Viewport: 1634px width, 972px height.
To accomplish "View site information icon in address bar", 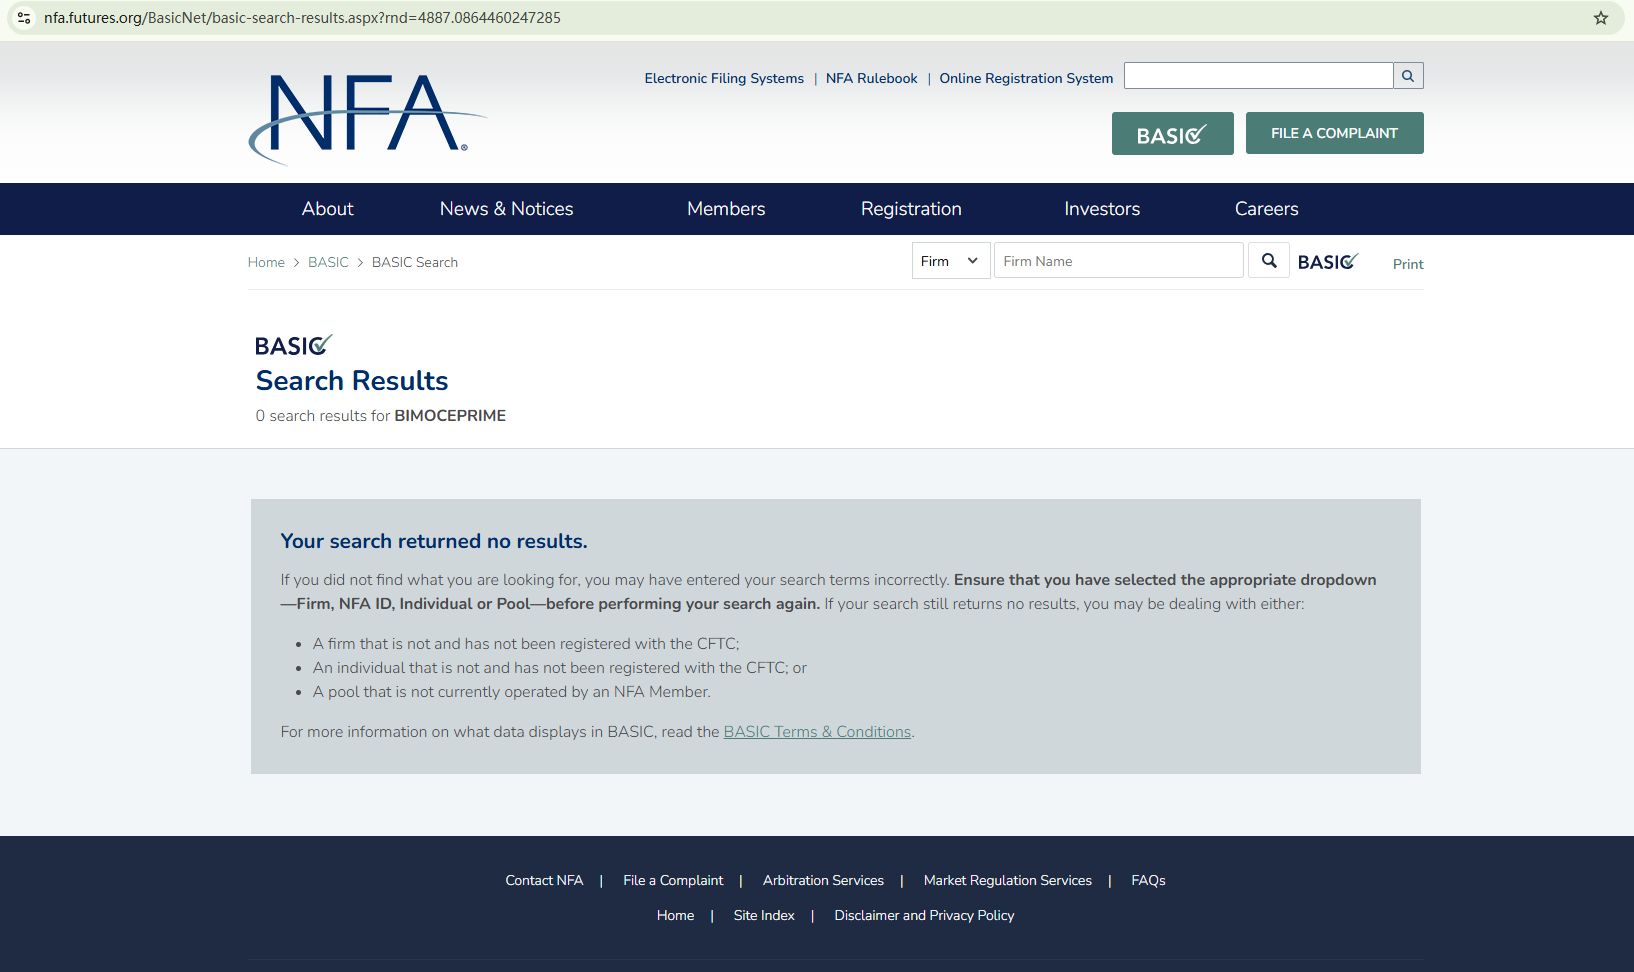I will (x=24, y=18).
